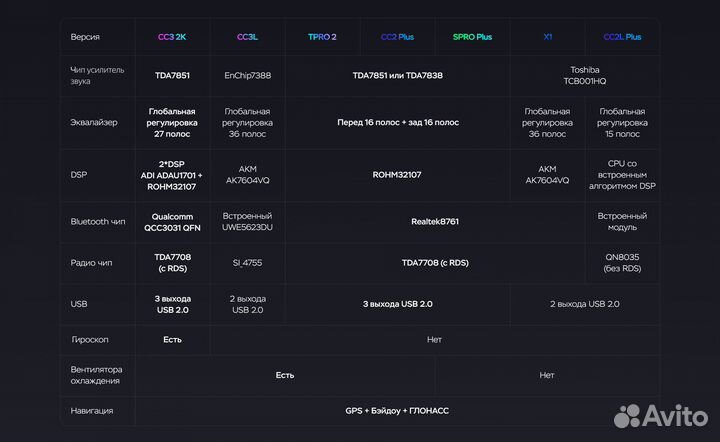Click the 'Встроенный UWE5623DU' cell

tap(247, 221)
